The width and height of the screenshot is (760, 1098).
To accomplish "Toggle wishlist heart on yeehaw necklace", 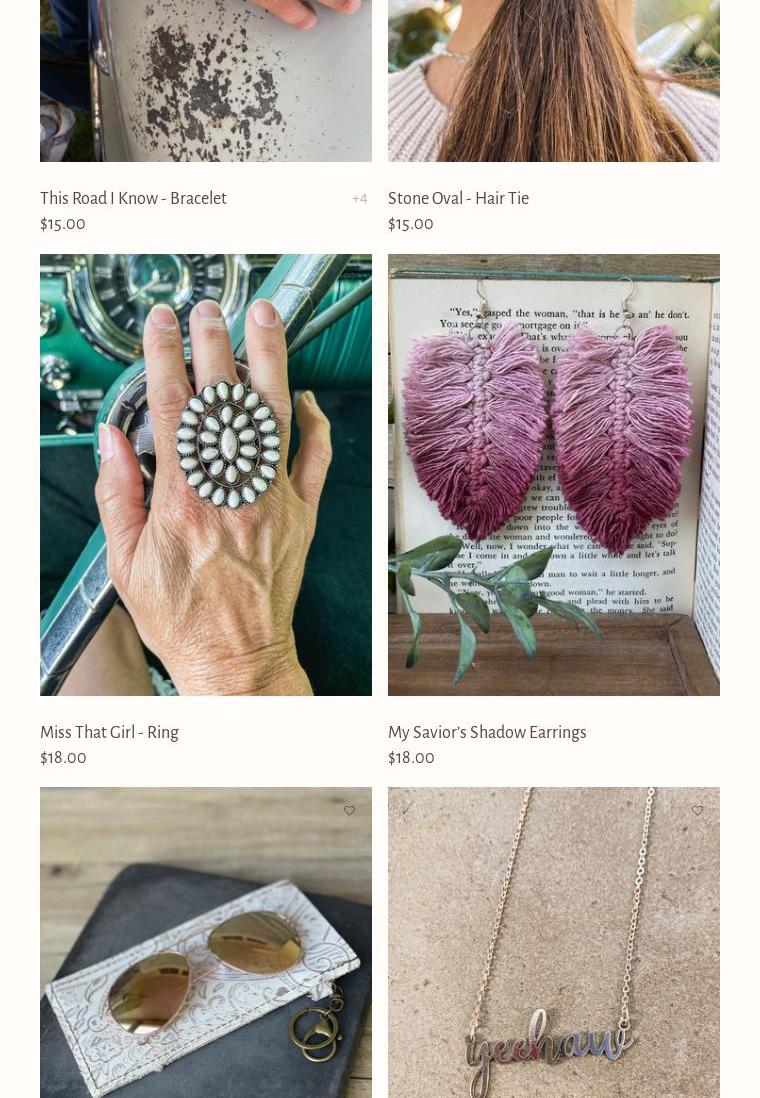I will pos(697,810).
